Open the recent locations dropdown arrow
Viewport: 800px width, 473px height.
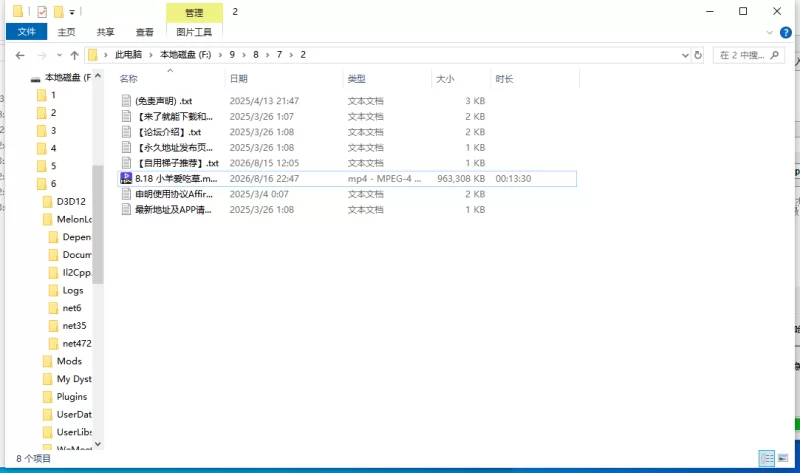[59, 55]
